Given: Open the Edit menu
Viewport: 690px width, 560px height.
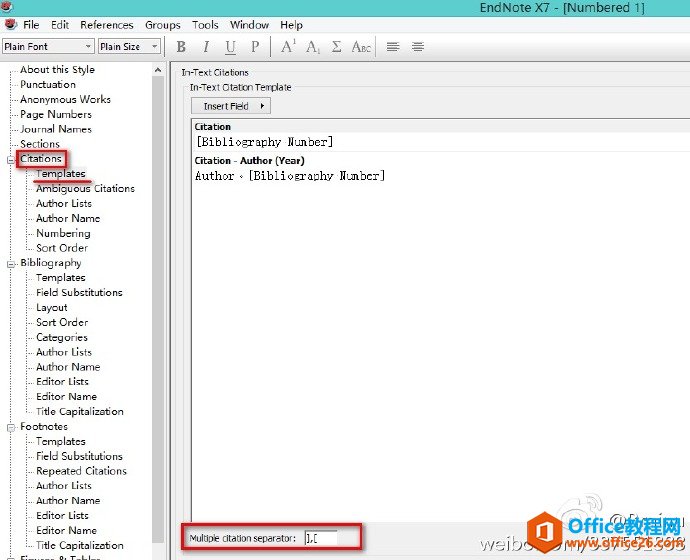Looking at the screenshot, I should pyautogui.click(x=60, y=25).
